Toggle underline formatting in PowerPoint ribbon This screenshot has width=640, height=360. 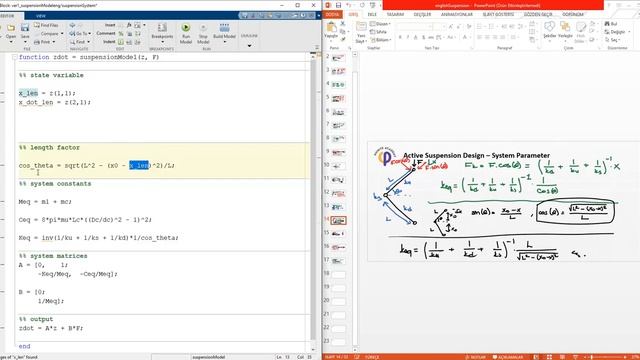click(416, 38)
